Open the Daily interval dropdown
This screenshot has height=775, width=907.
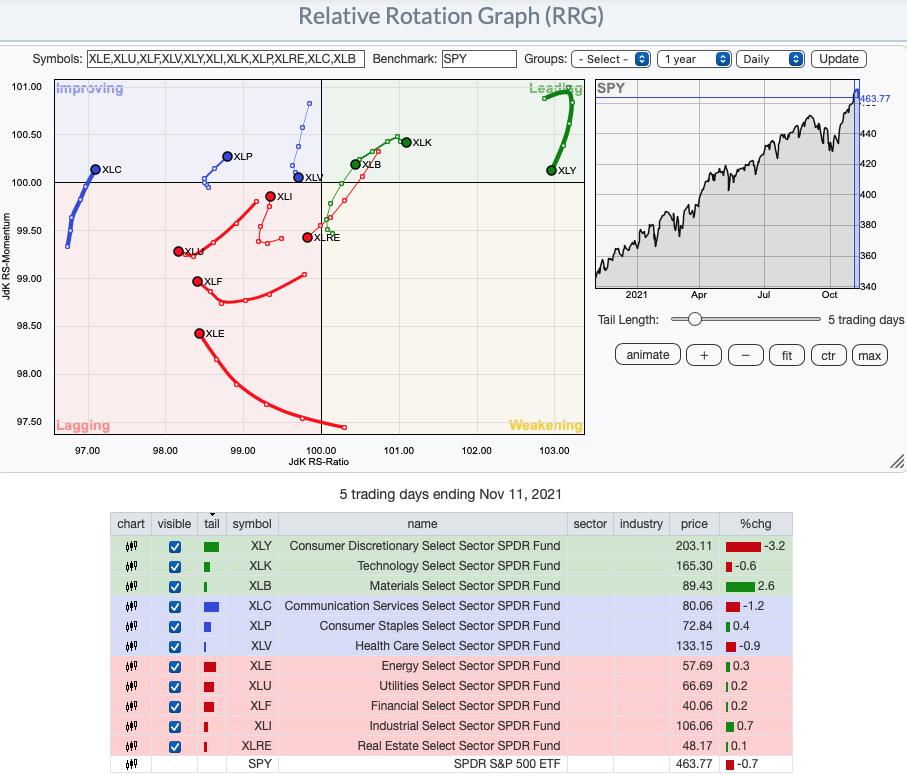(x=770, y=59)
